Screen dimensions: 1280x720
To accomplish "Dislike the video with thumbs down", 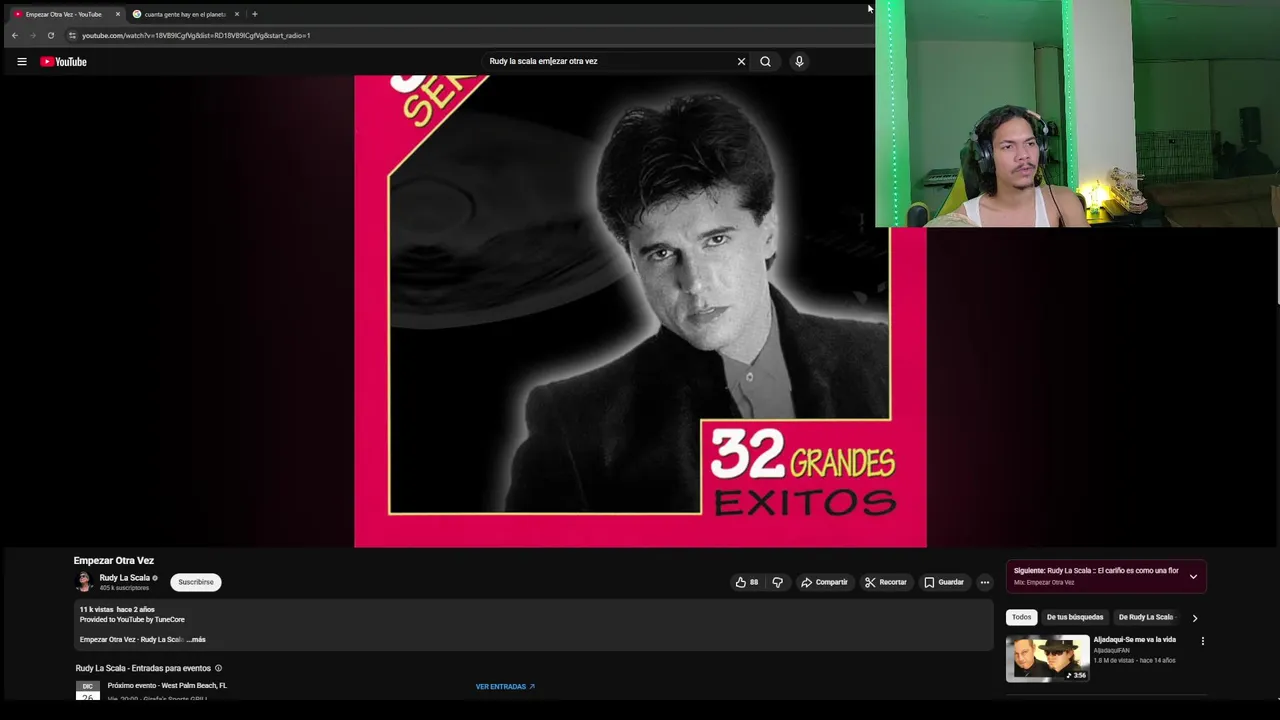I will tap(777, 582).
